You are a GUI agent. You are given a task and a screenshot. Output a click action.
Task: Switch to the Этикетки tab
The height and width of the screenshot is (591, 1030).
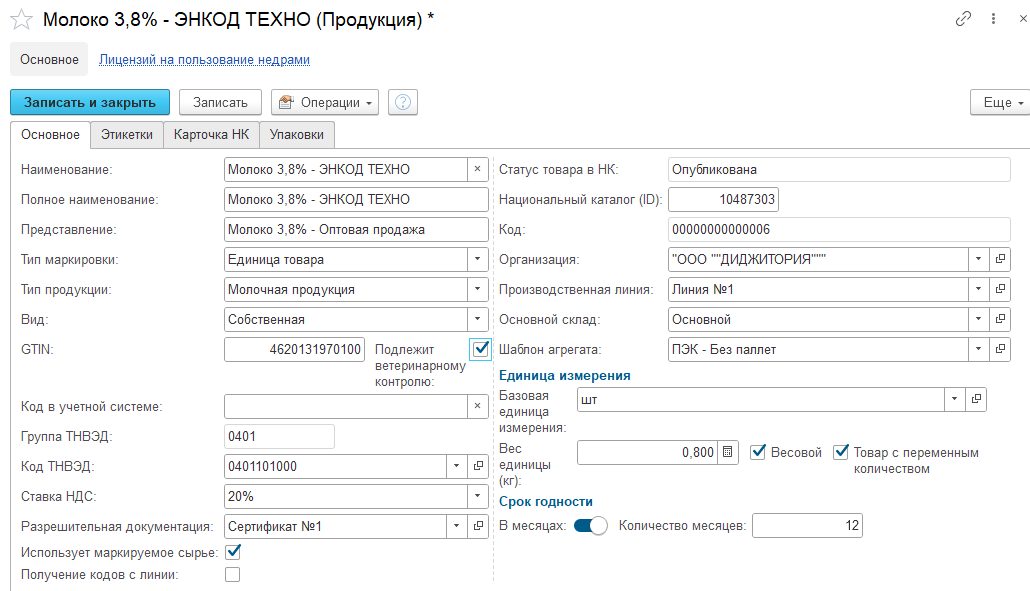click(125, 135)
